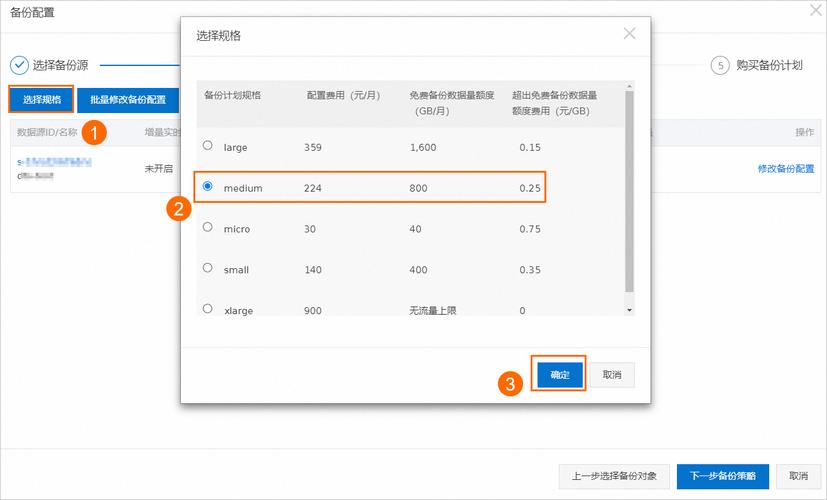Click the quota cell 800

pyautogui.click(x=418, y=188)
